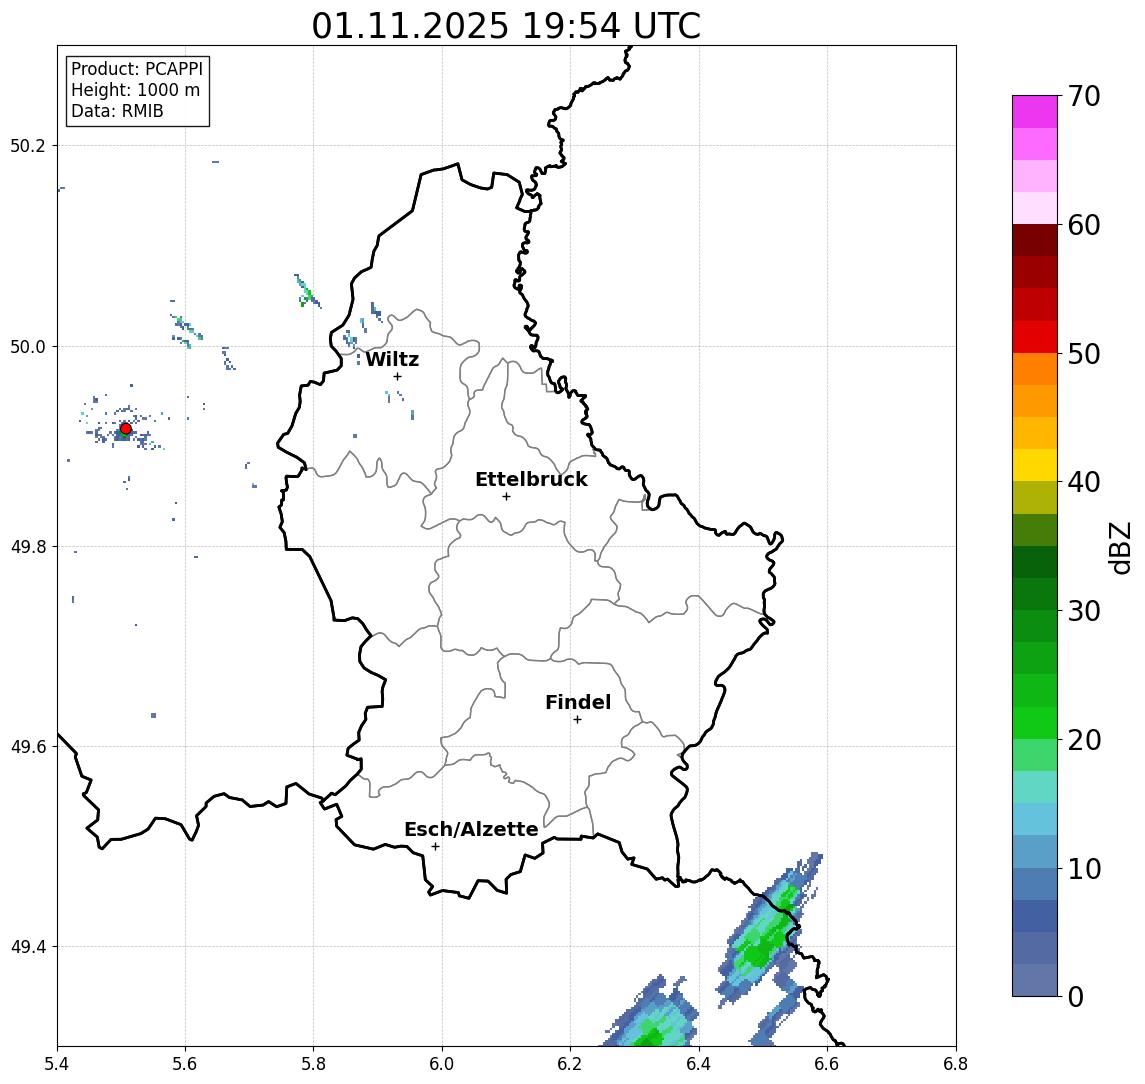1145x1084 pixels.
Task: Click the longitude tick label 6.0
Action: (x=442, y=1064)
